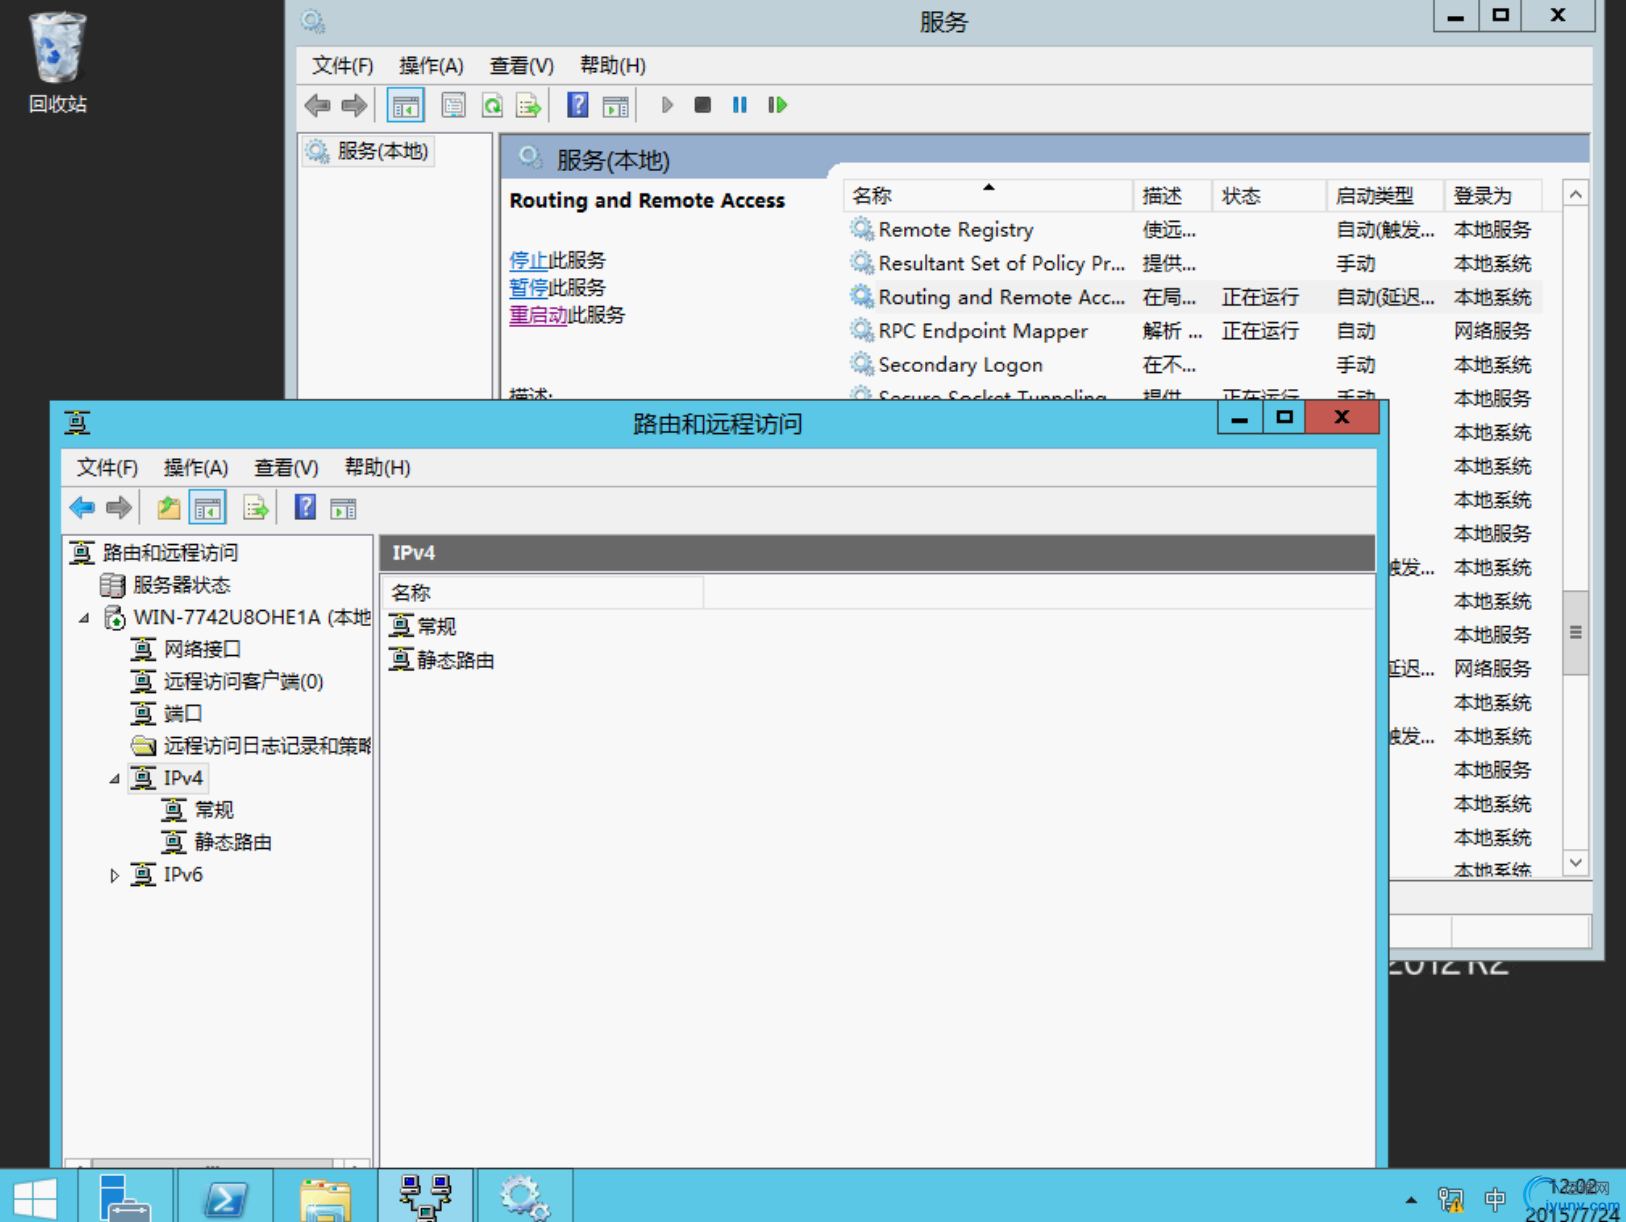
Task: Sort services by 状态 column header
Action: click(1268, 196)
